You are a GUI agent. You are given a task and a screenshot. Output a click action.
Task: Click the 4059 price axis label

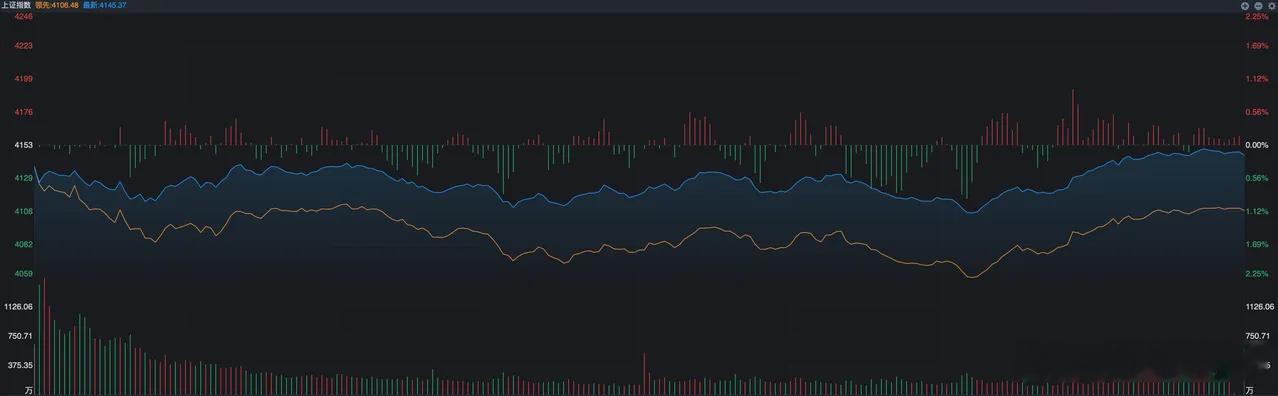click(x=24, y=273)
